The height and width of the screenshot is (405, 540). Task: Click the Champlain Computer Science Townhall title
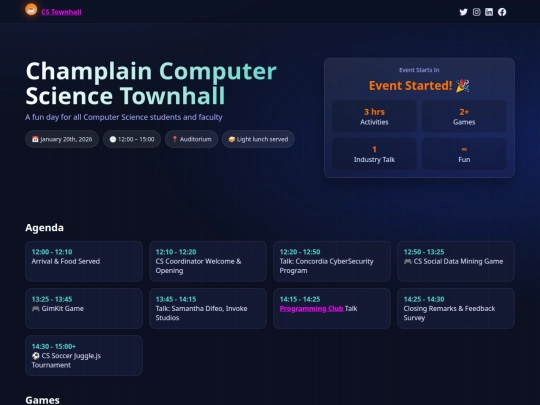(151, 83)
